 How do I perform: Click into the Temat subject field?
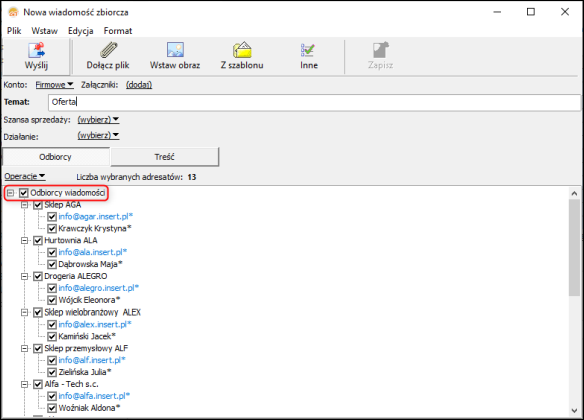(314, 102)
